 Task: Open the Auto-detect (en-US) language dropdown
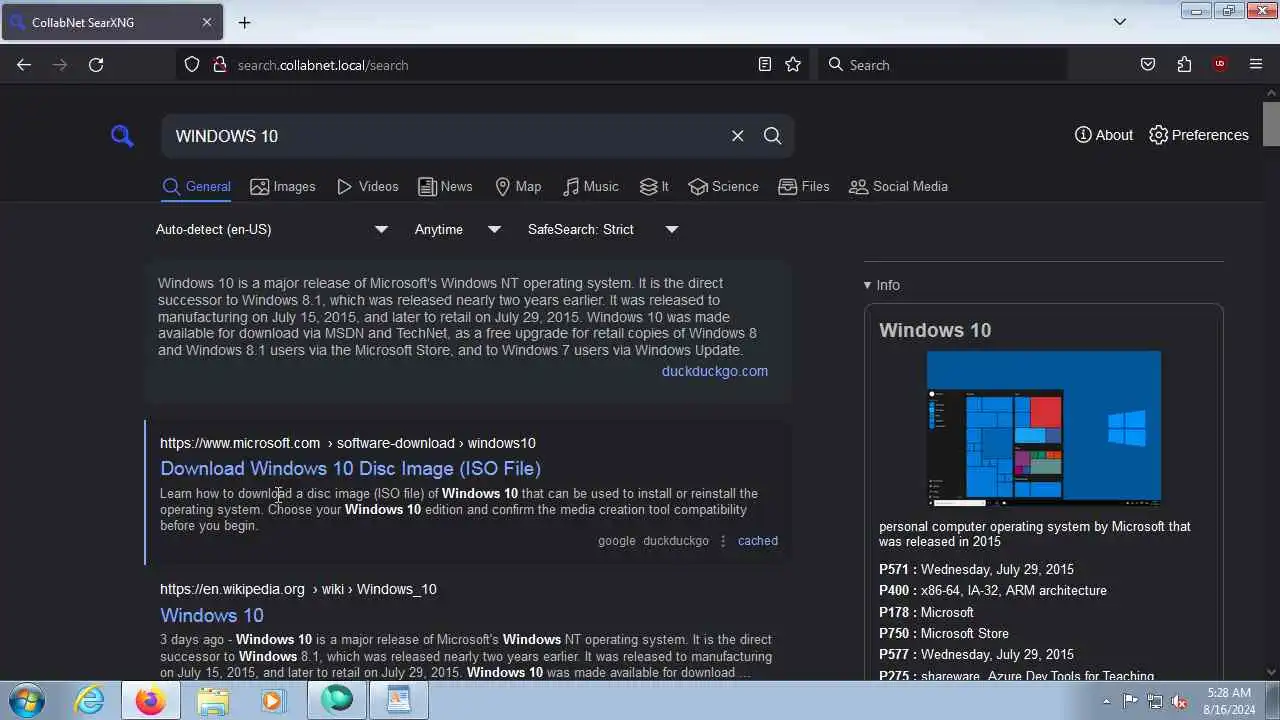271,229
